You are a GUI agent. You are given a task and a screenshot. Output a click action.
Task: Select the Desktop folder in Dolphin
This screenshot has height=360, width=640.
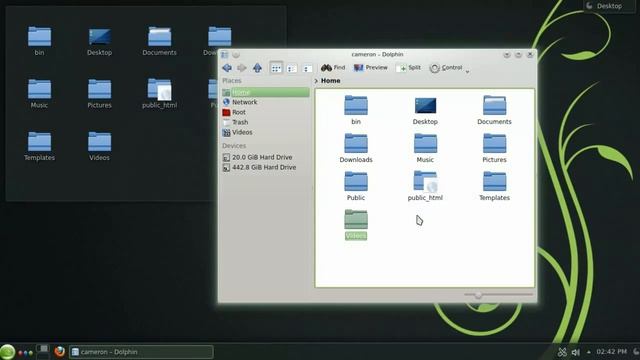click(425, 110)
